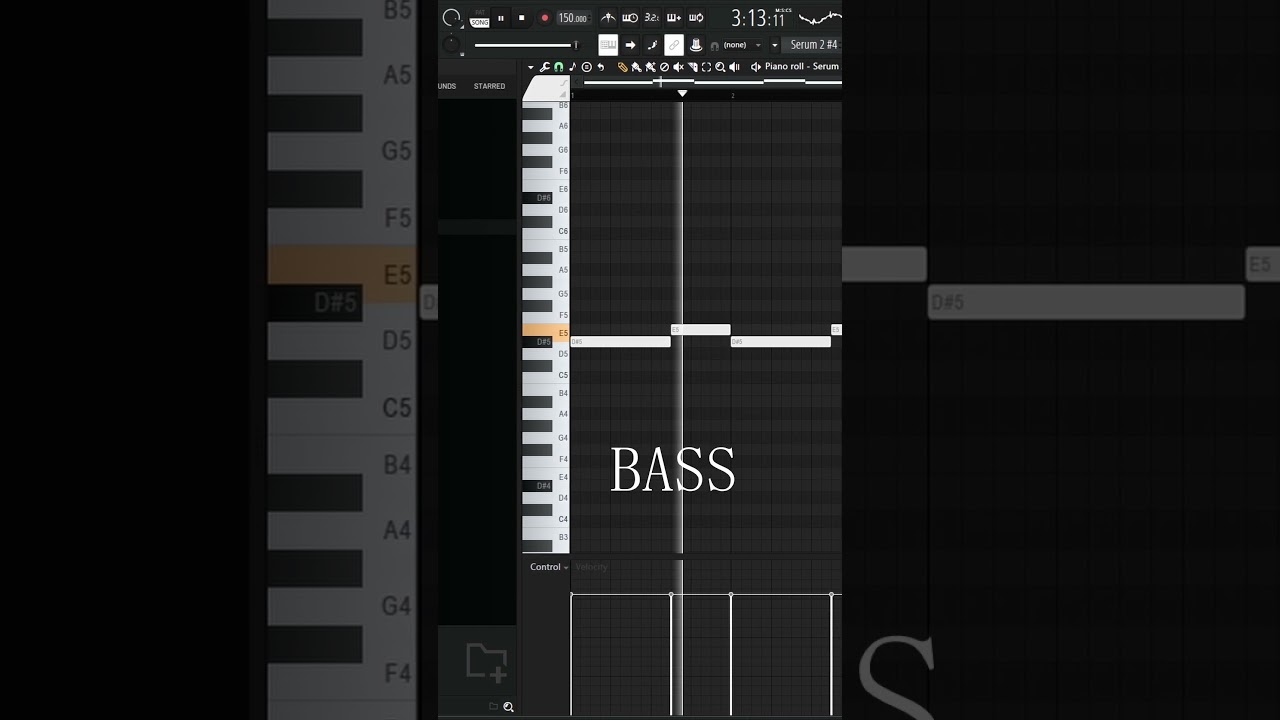Click the circular stamp/record icon in piano roll

pyautogui.click(x=587, y=67)
